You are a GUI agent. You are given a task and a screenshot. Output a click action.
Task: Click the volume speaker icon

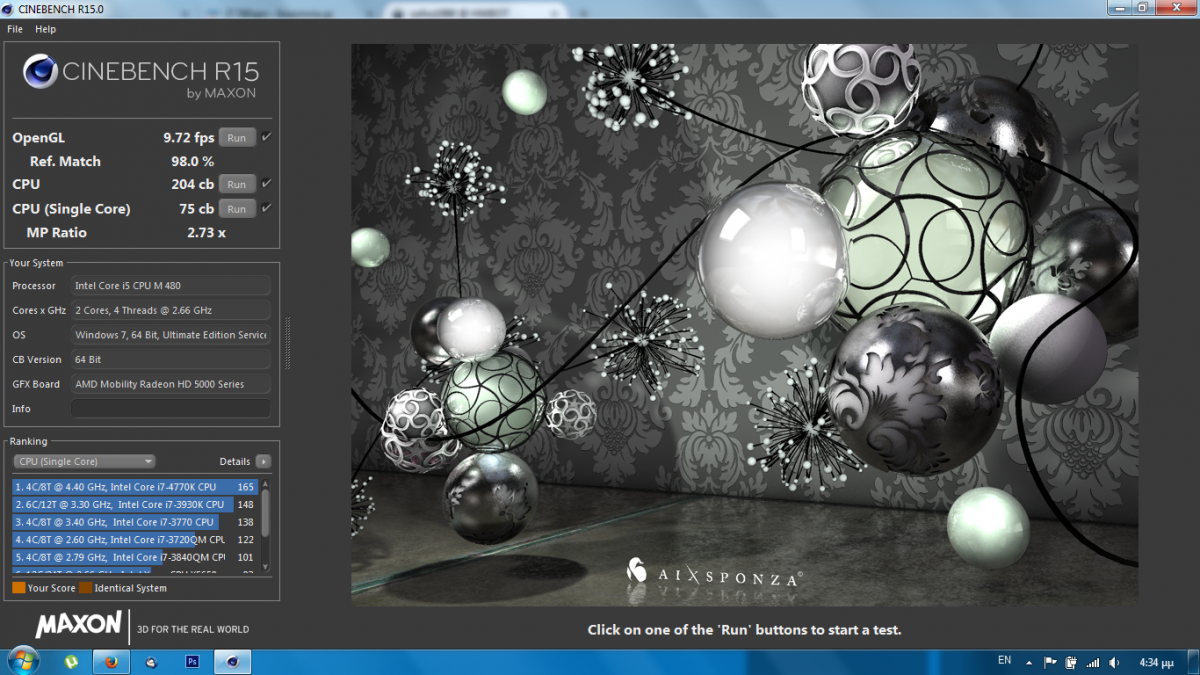pyautogui.click(x=1113, y=661)
